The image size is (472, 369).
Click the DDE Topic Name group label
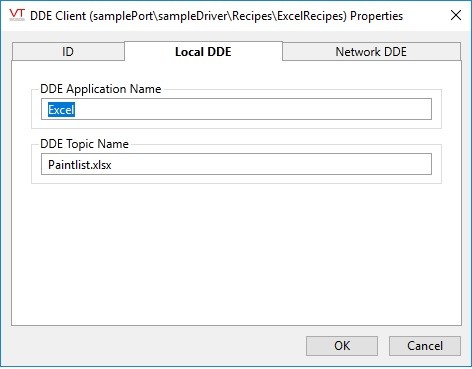pos(84,144)
